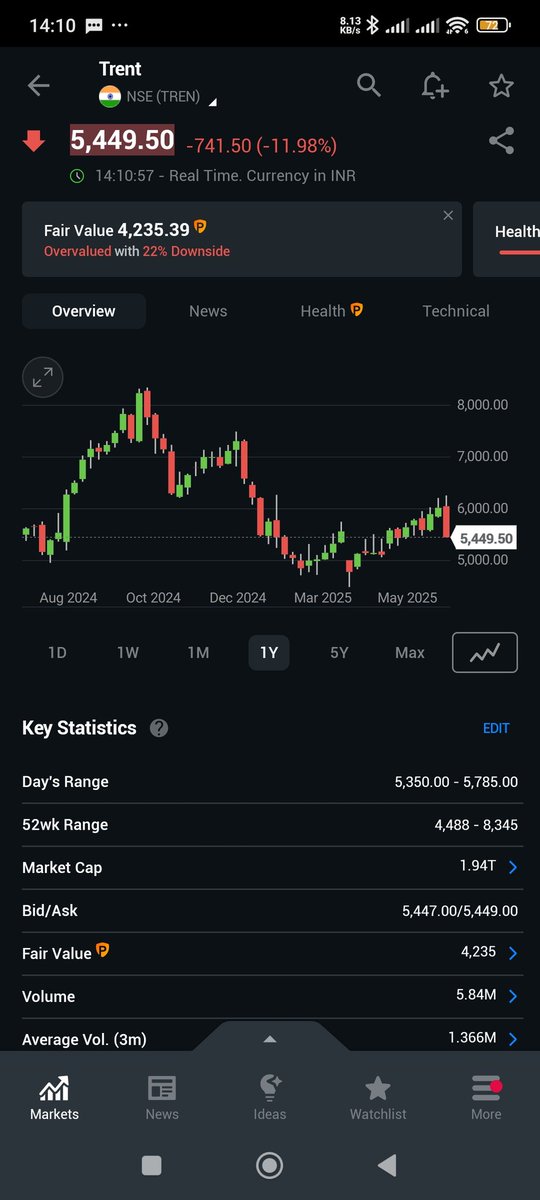
Task: Tap the battery indicator in status bar
Action: click(493, 25)
